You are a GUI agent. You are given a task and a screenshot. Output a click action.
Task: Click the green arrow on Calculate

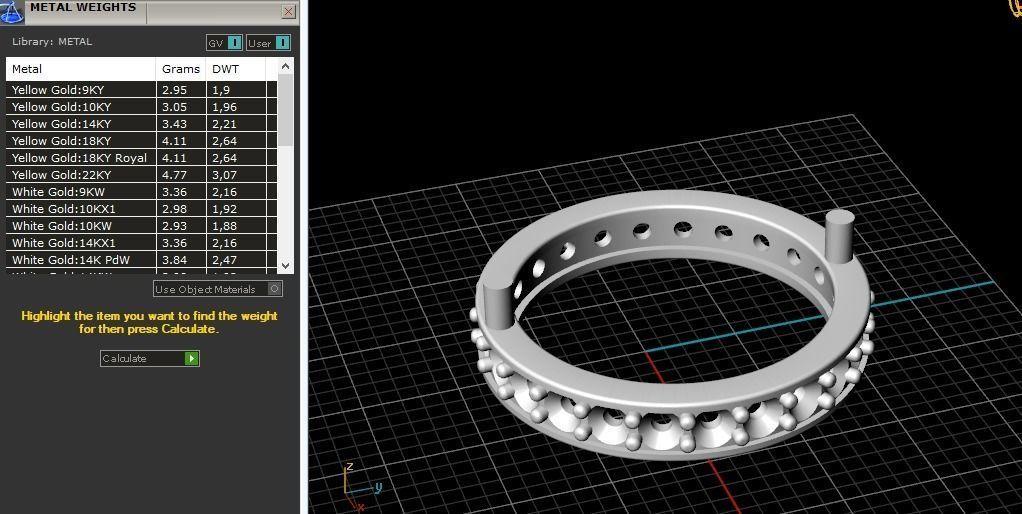click(x=191, y=358)
